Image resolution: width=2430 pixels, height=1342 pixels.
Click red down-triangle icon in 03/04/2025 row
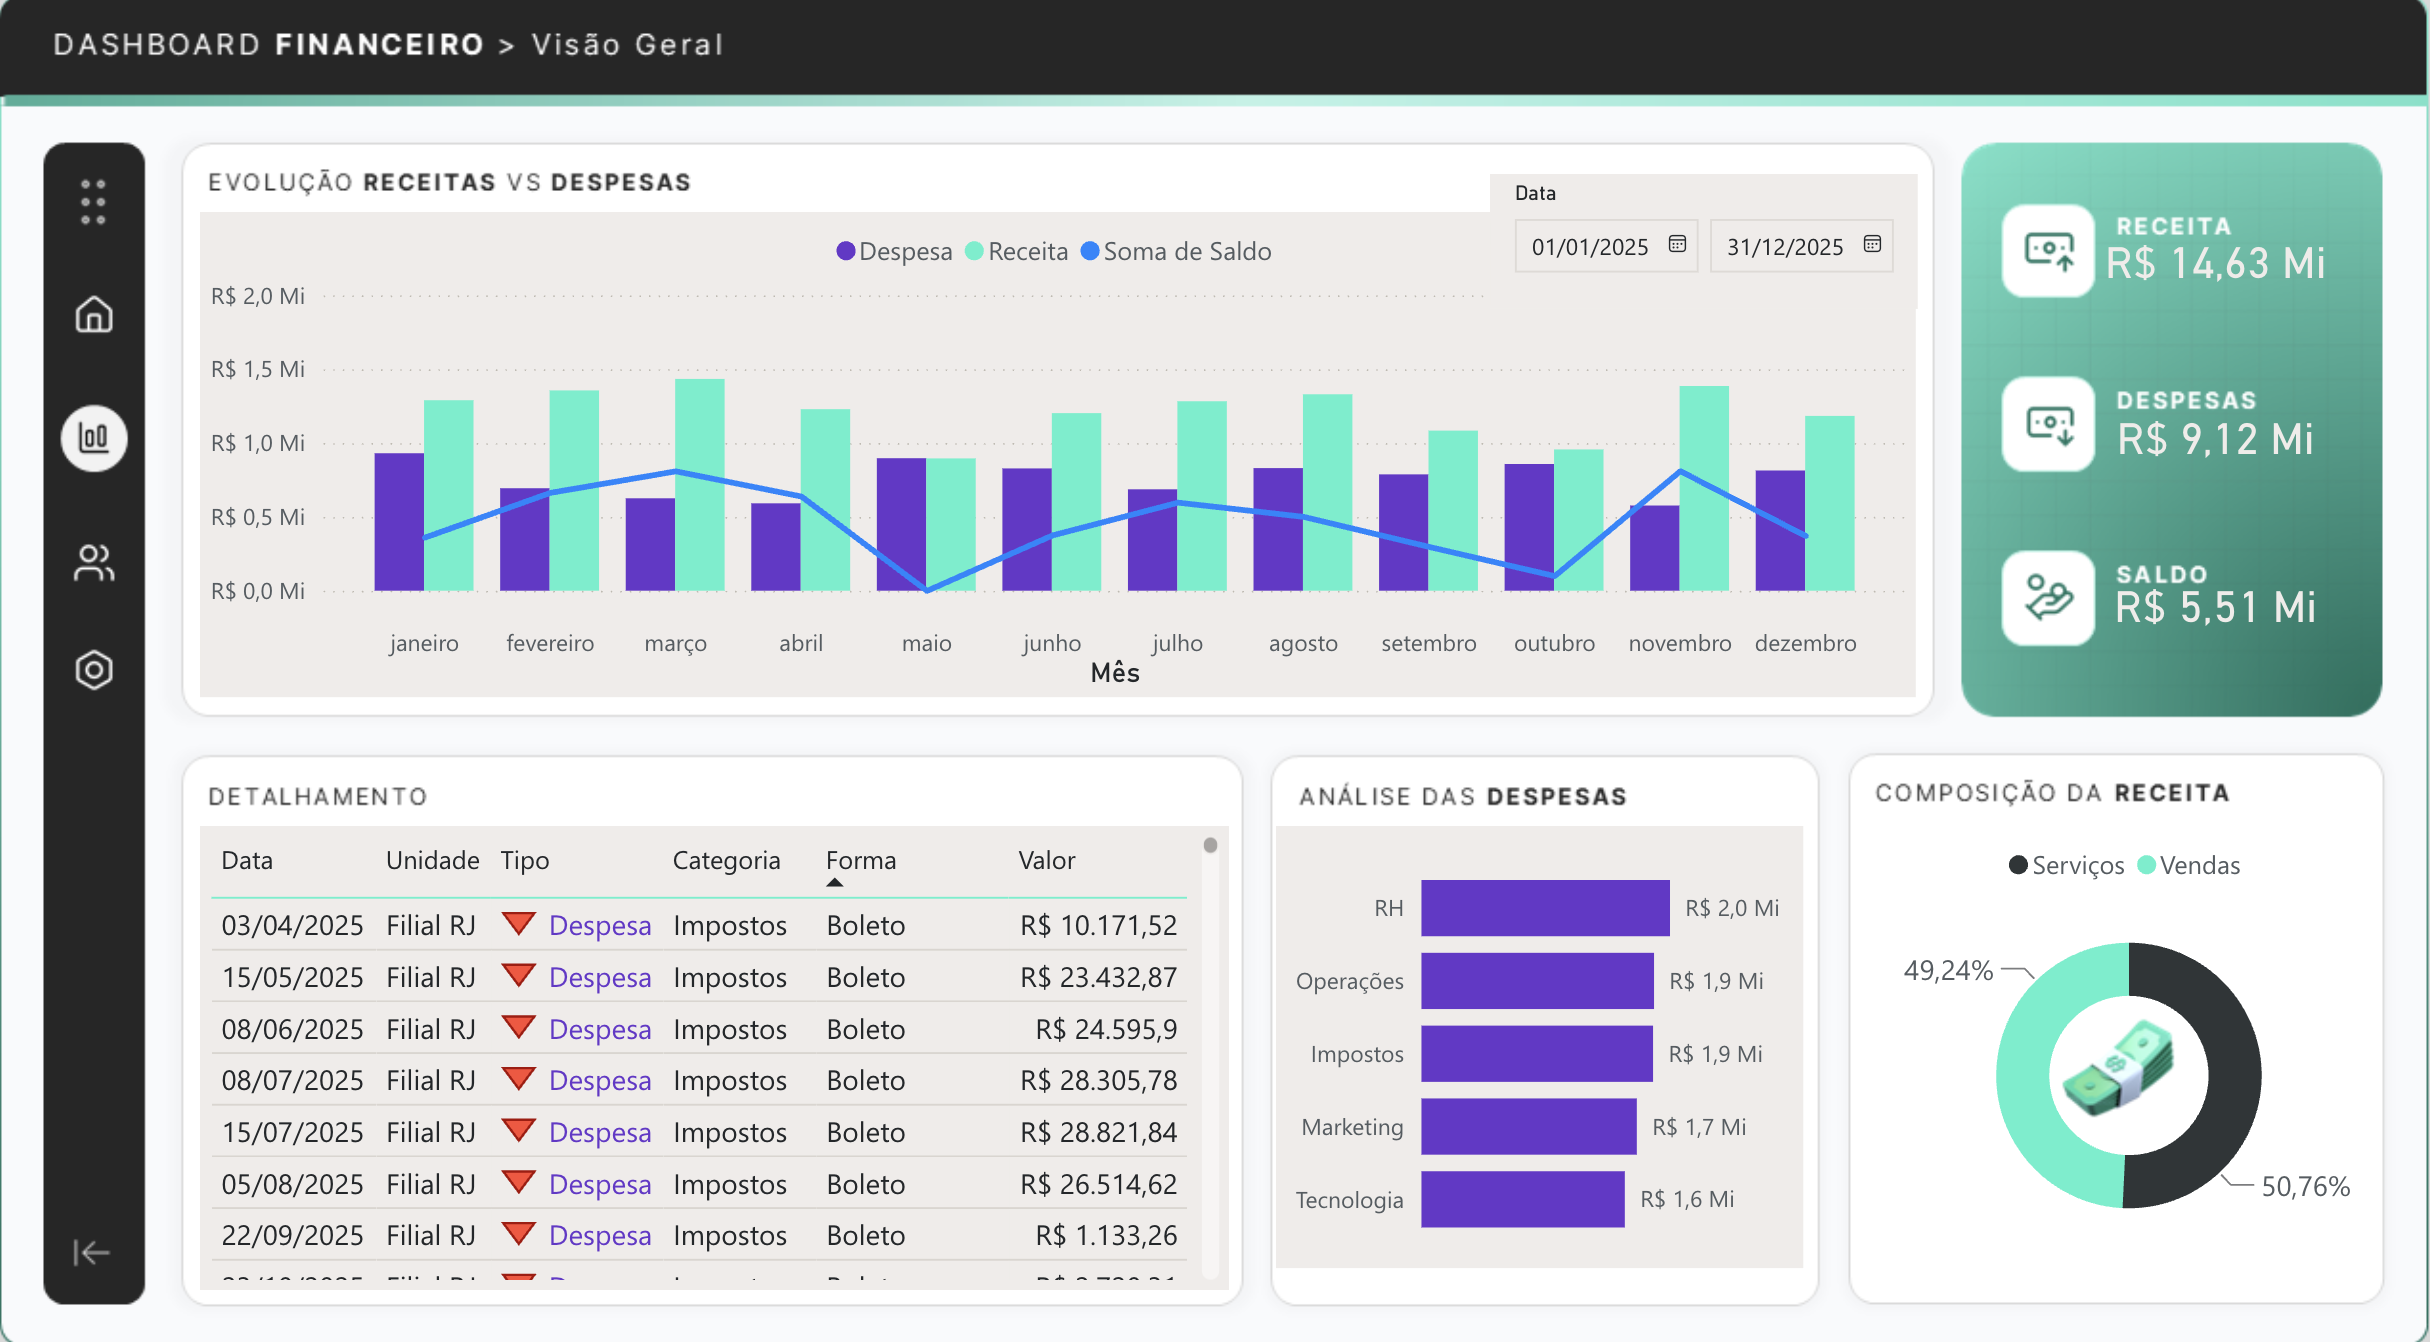point(518,923)
